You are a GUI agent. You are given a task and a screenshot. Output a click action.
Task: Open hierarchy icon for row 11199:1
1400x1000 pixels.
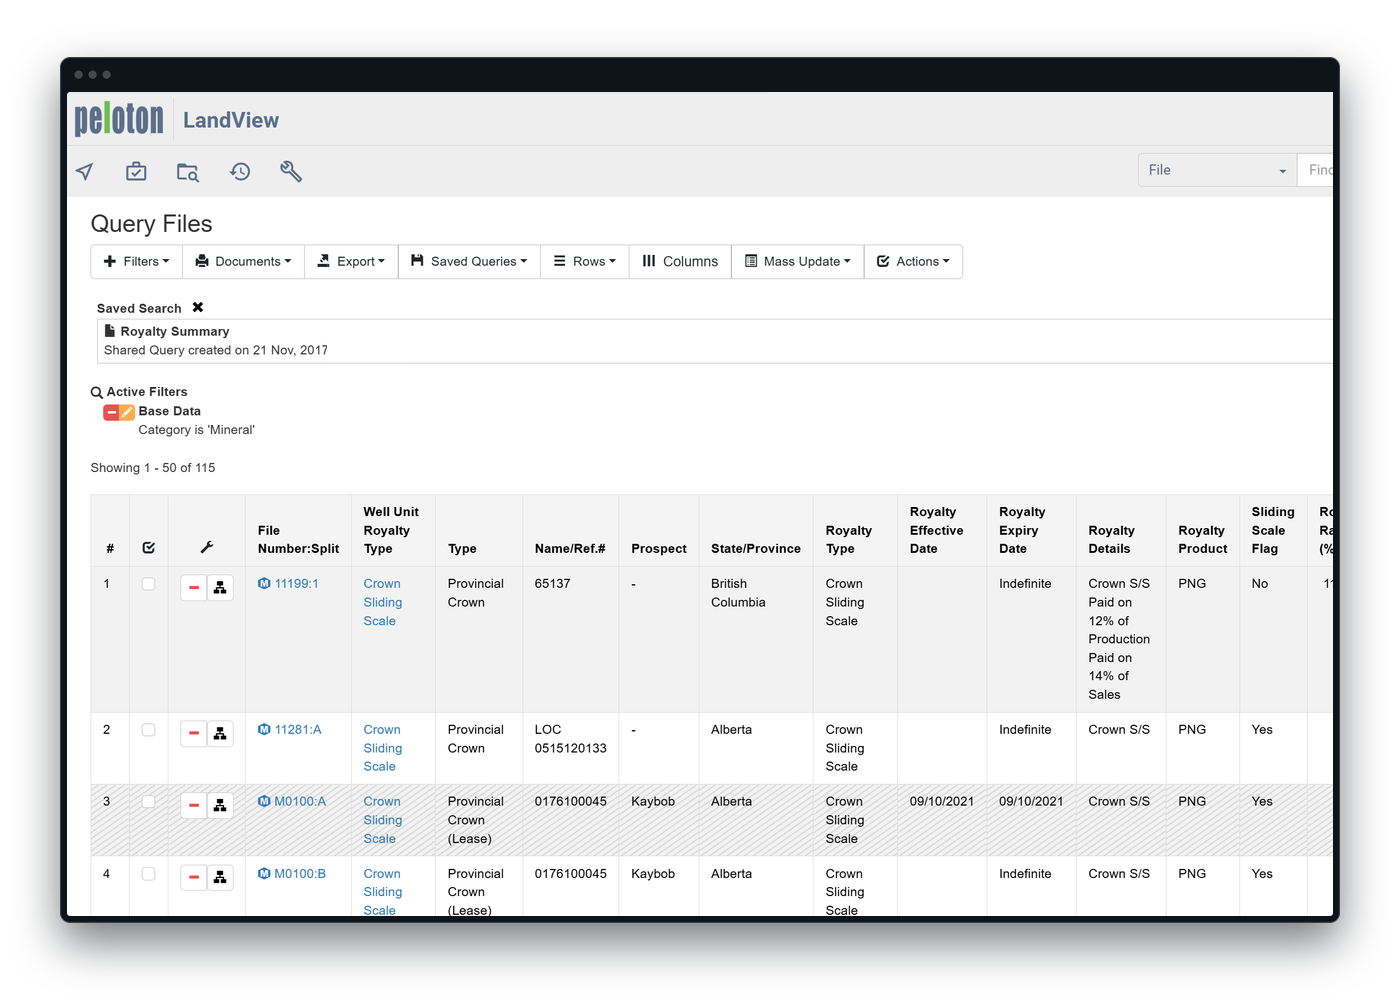220,588
